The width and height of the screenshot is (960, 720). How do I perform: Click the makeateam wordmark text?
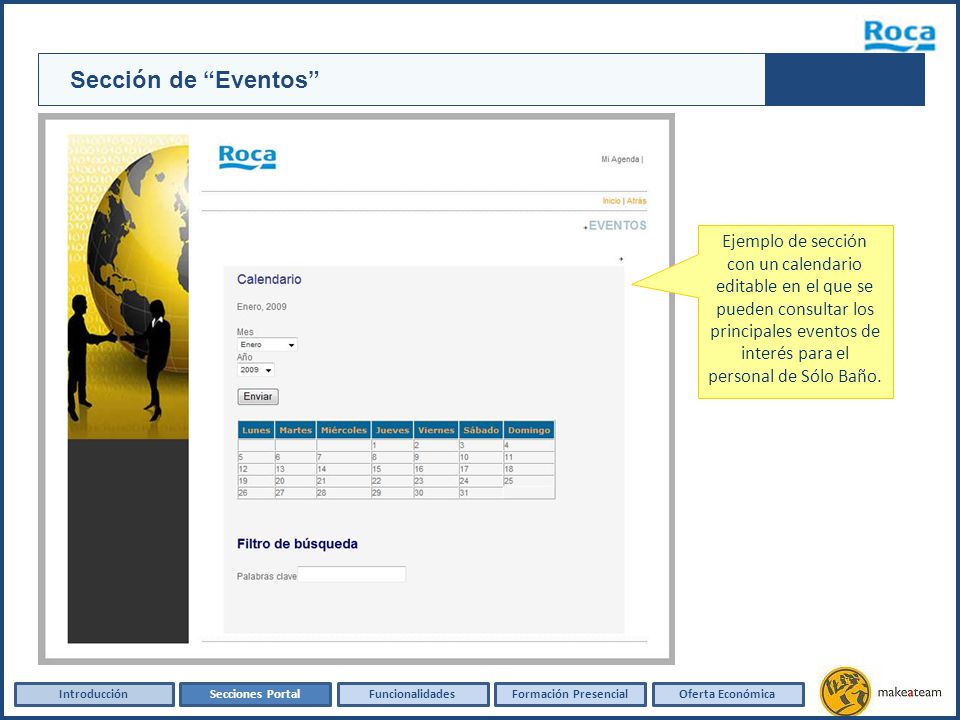point(909,692)
